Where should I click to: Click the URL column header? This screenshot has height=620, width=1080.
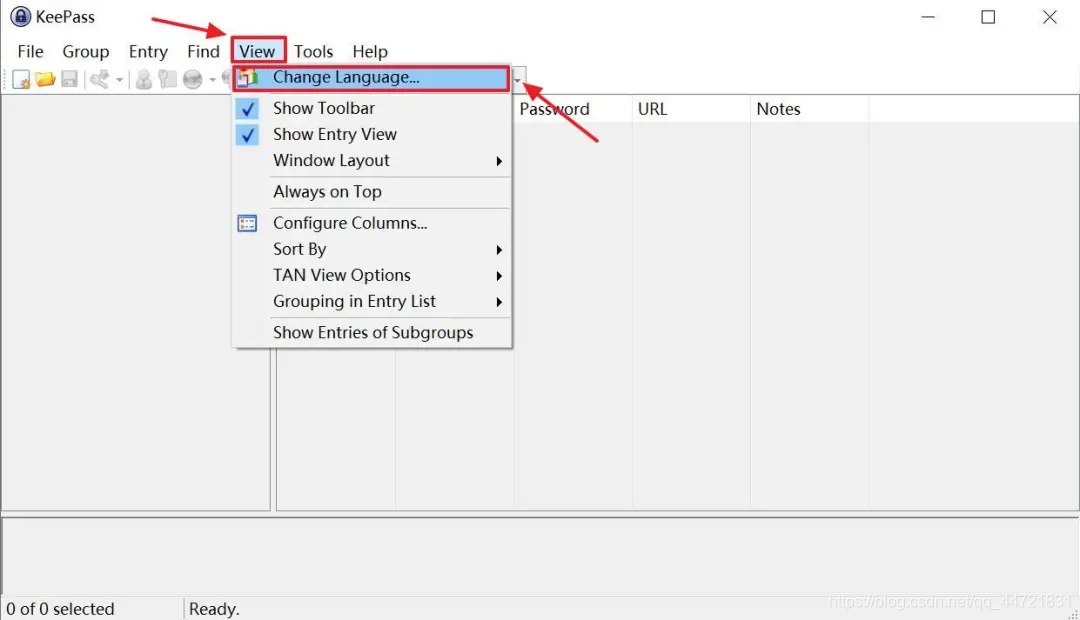pos(691,109)
